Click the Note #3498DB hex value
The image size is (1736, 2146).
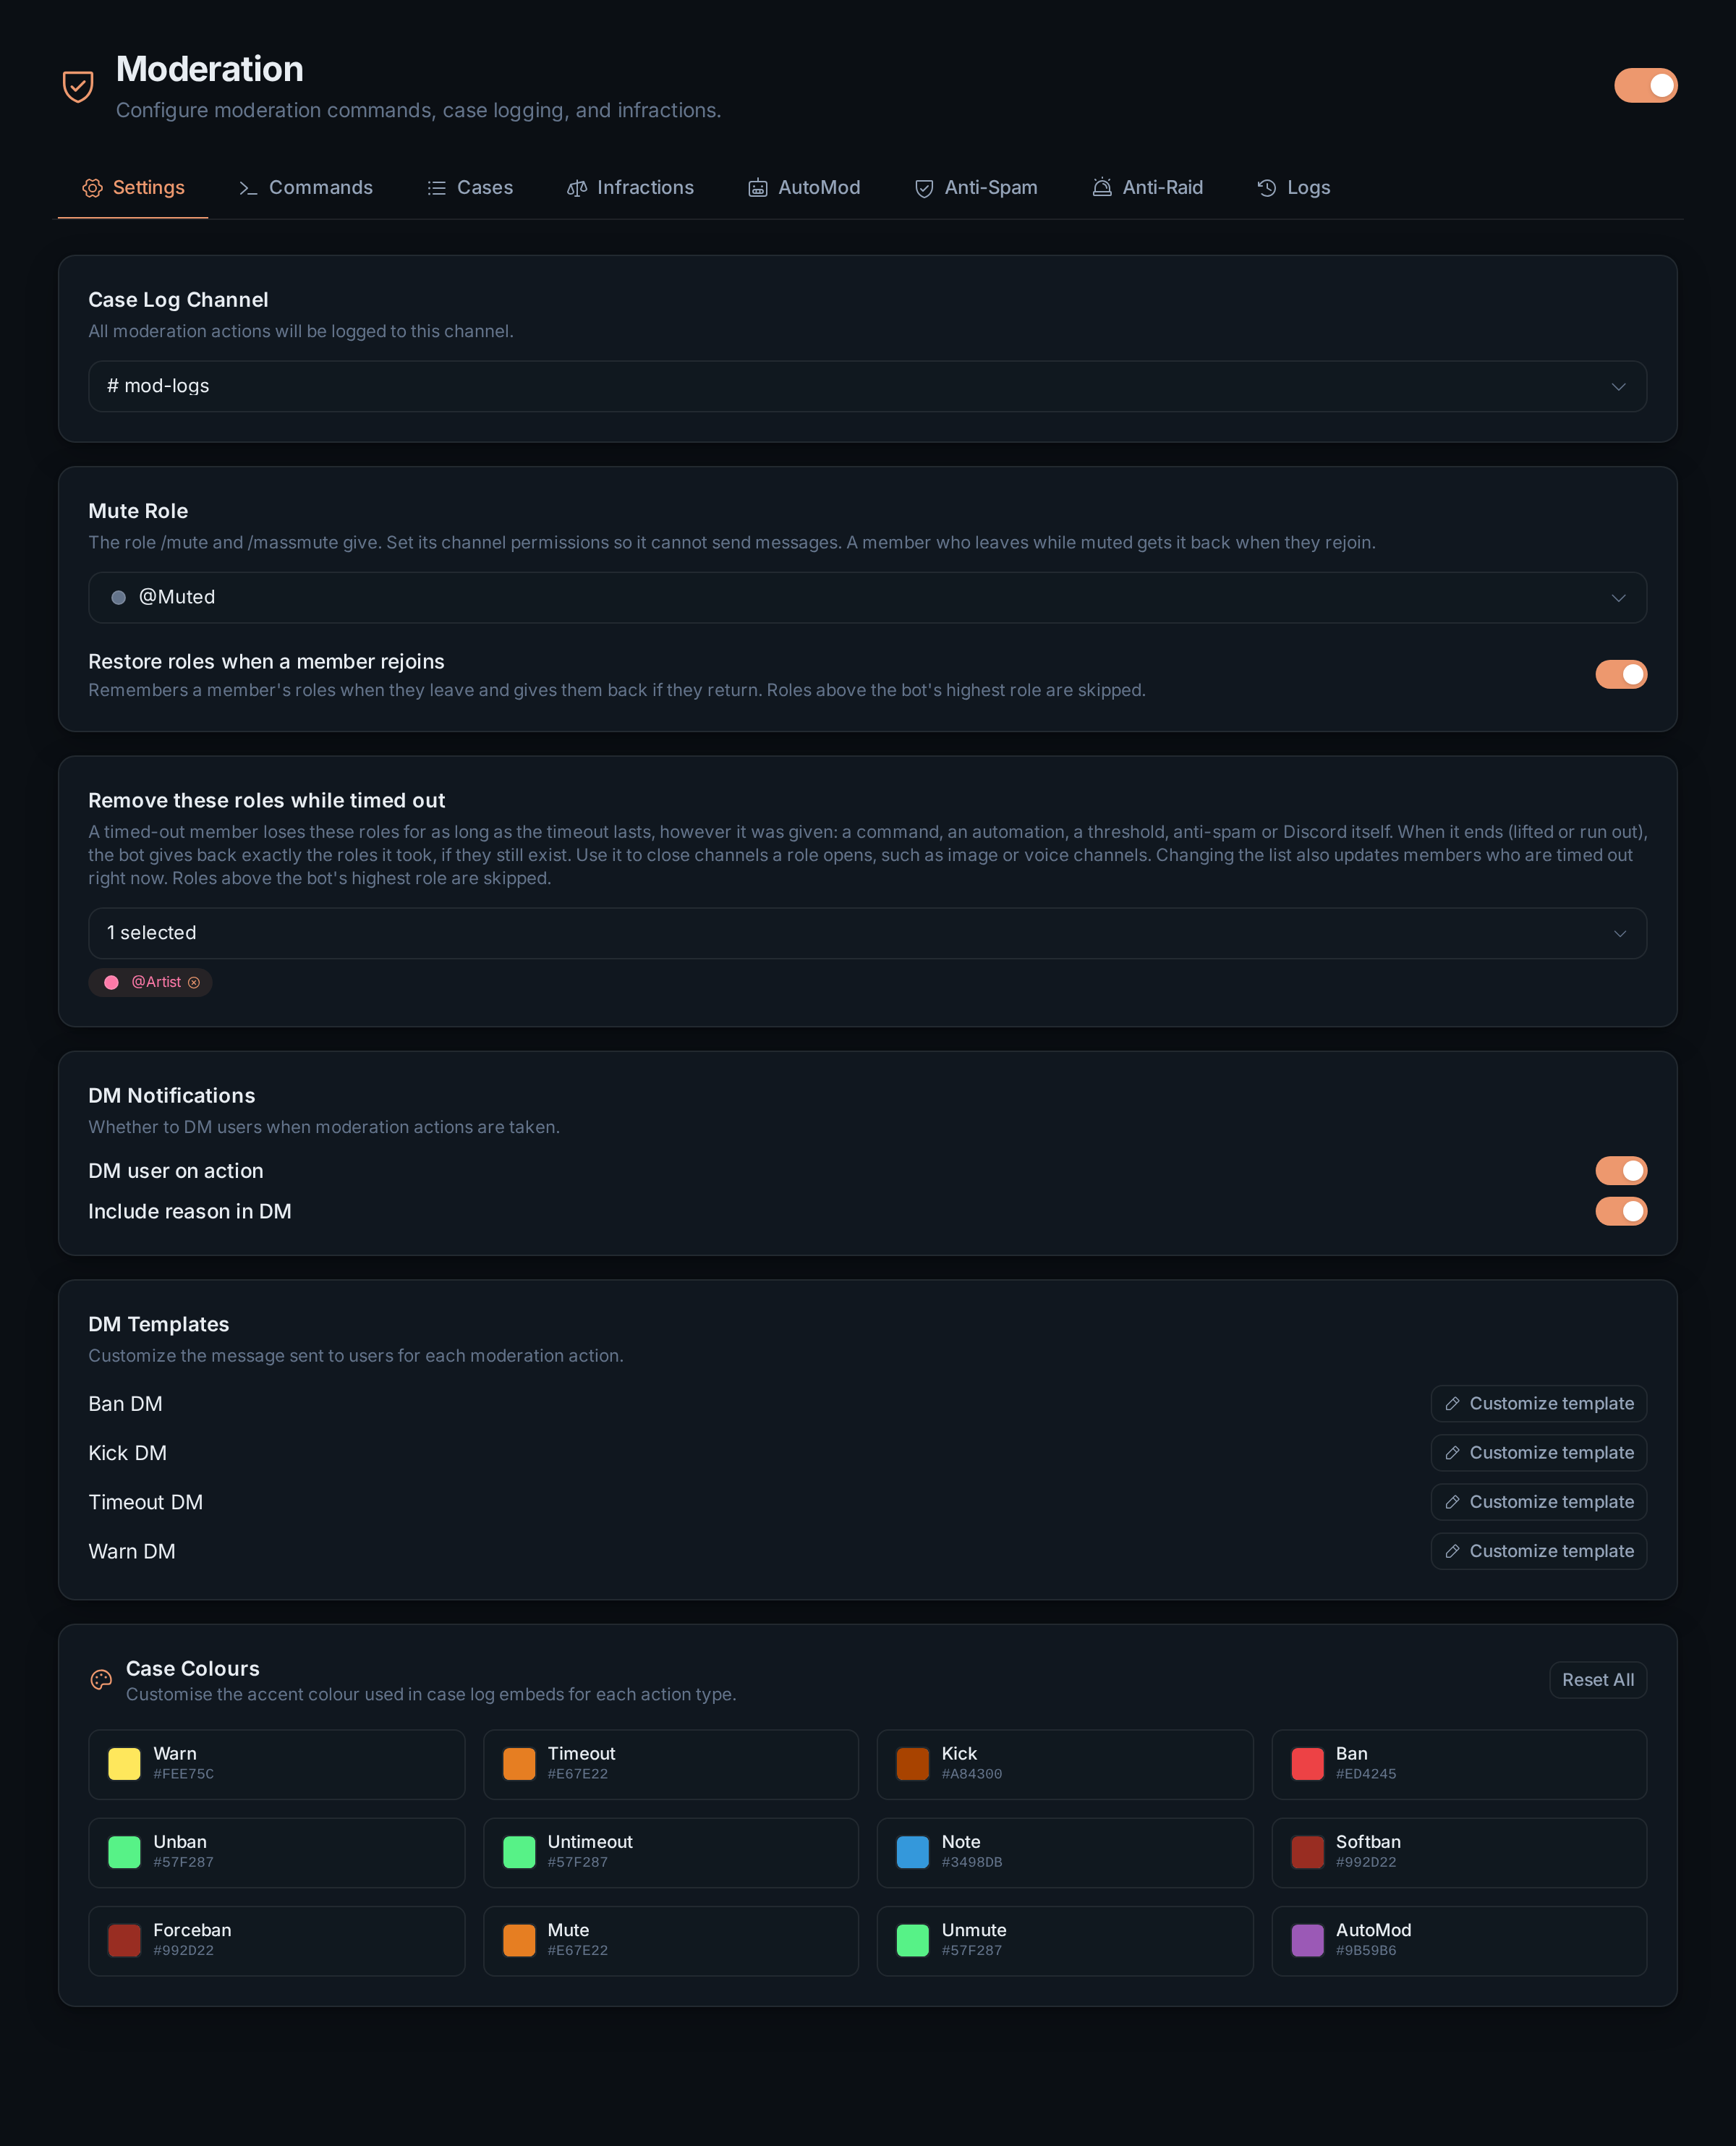click(x=972, y=1862)
